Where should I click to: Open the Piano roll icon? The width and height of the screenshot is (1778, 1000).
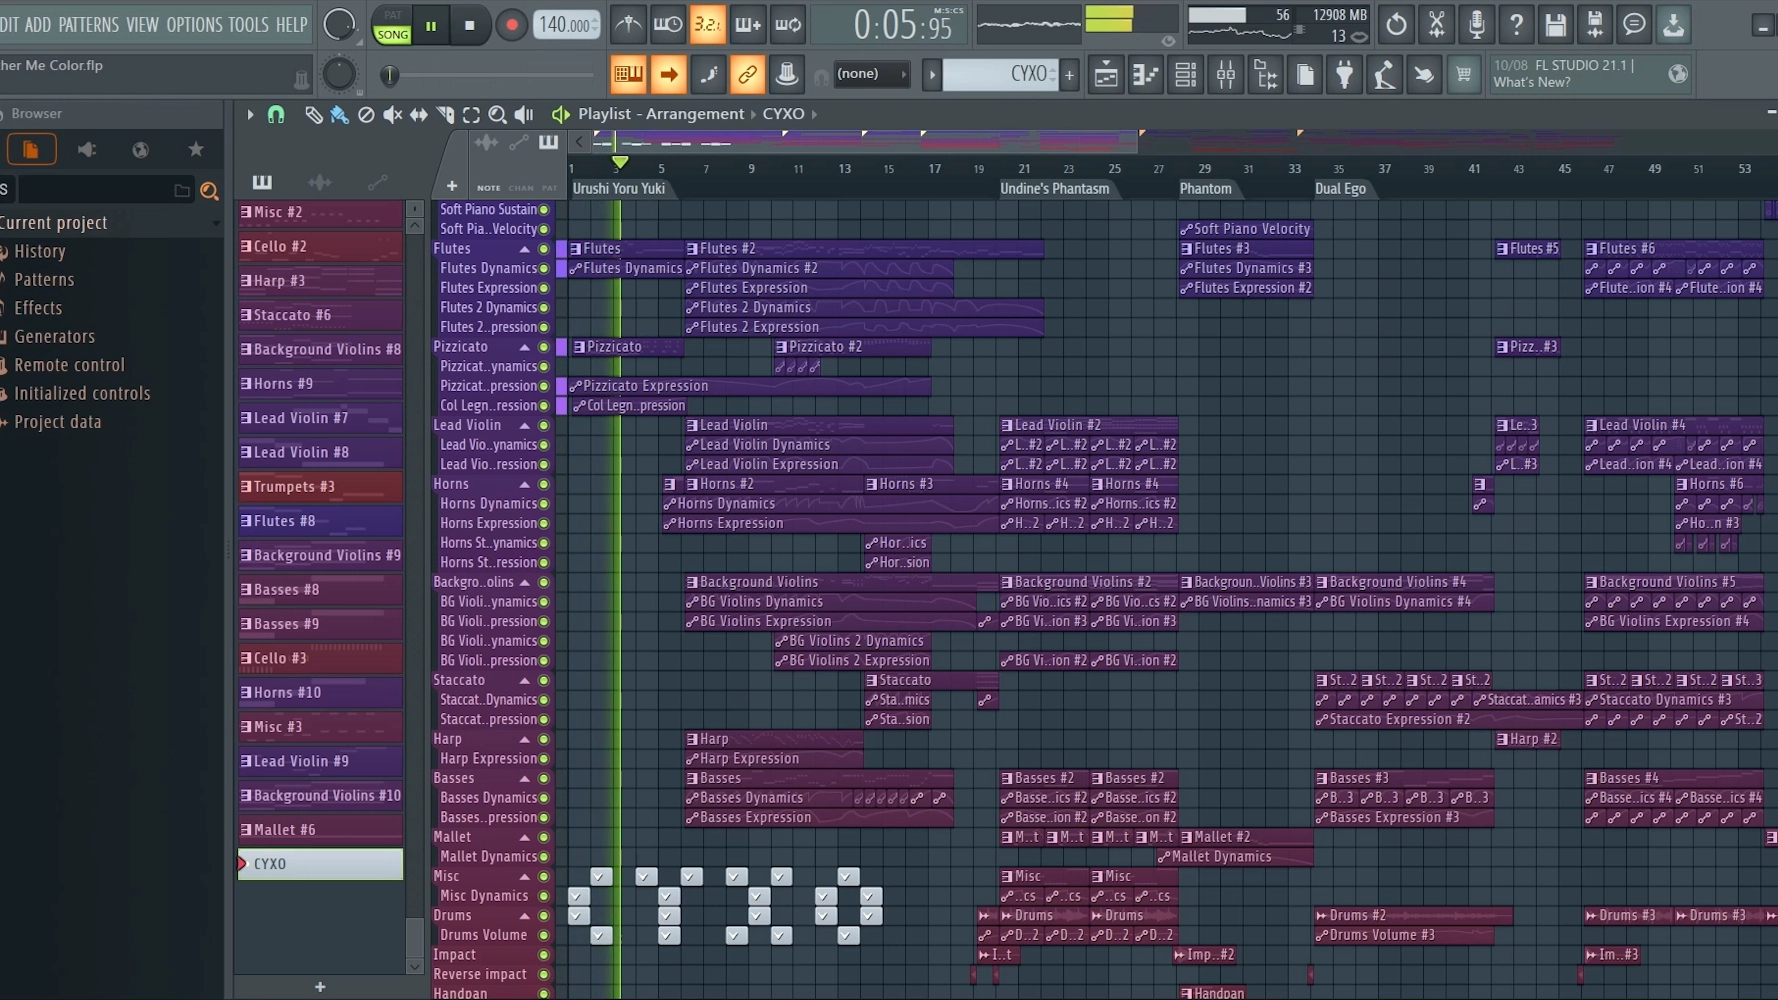click(x=1145, y=75)
